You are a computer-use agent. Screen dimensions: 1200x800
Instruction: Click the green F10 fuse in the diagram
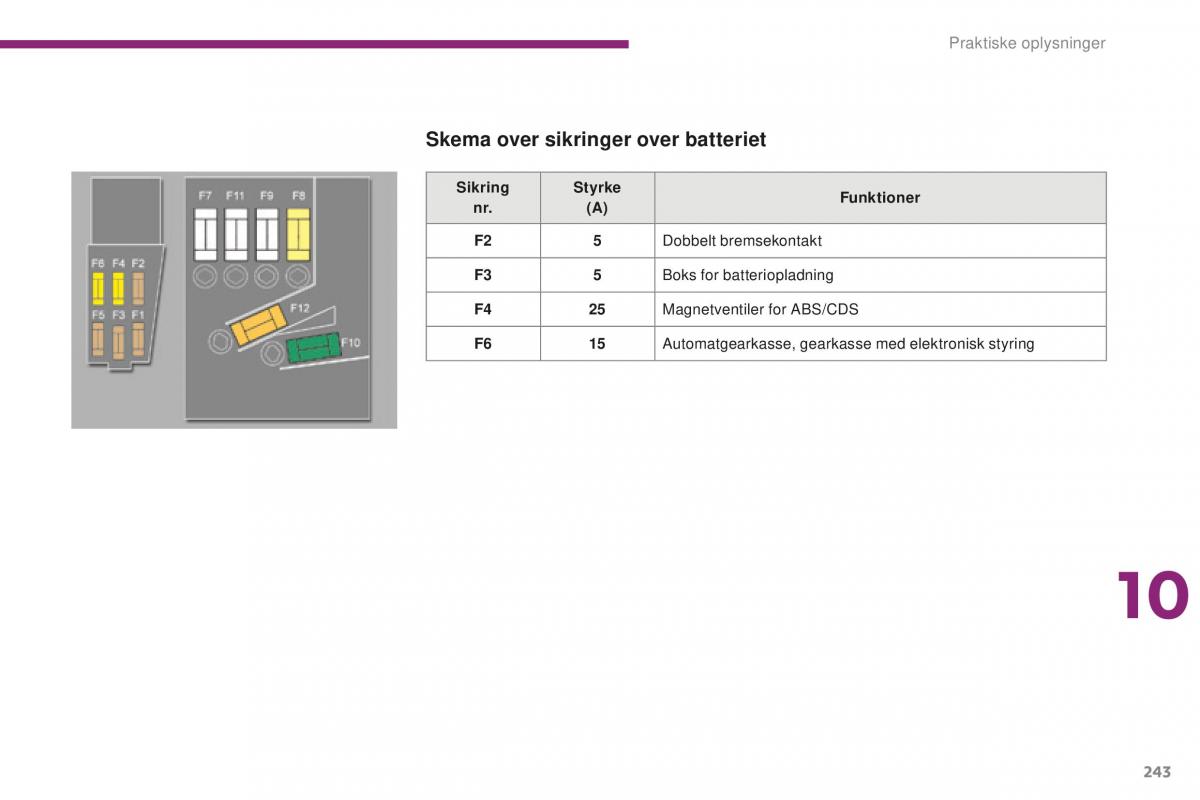[x=314, y=347]
